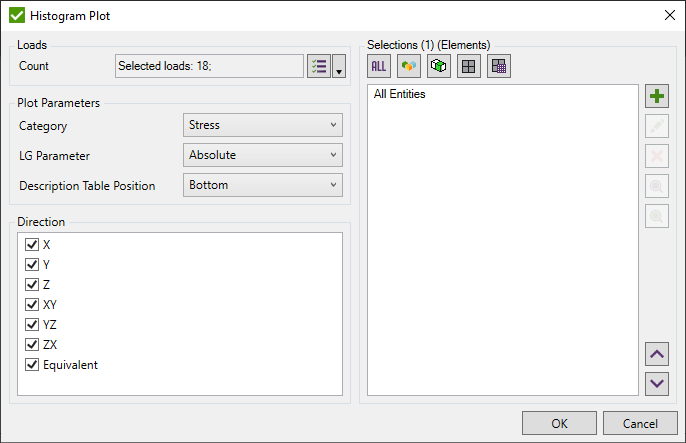Open the Category dropdown showing Stress

[263, 125]
